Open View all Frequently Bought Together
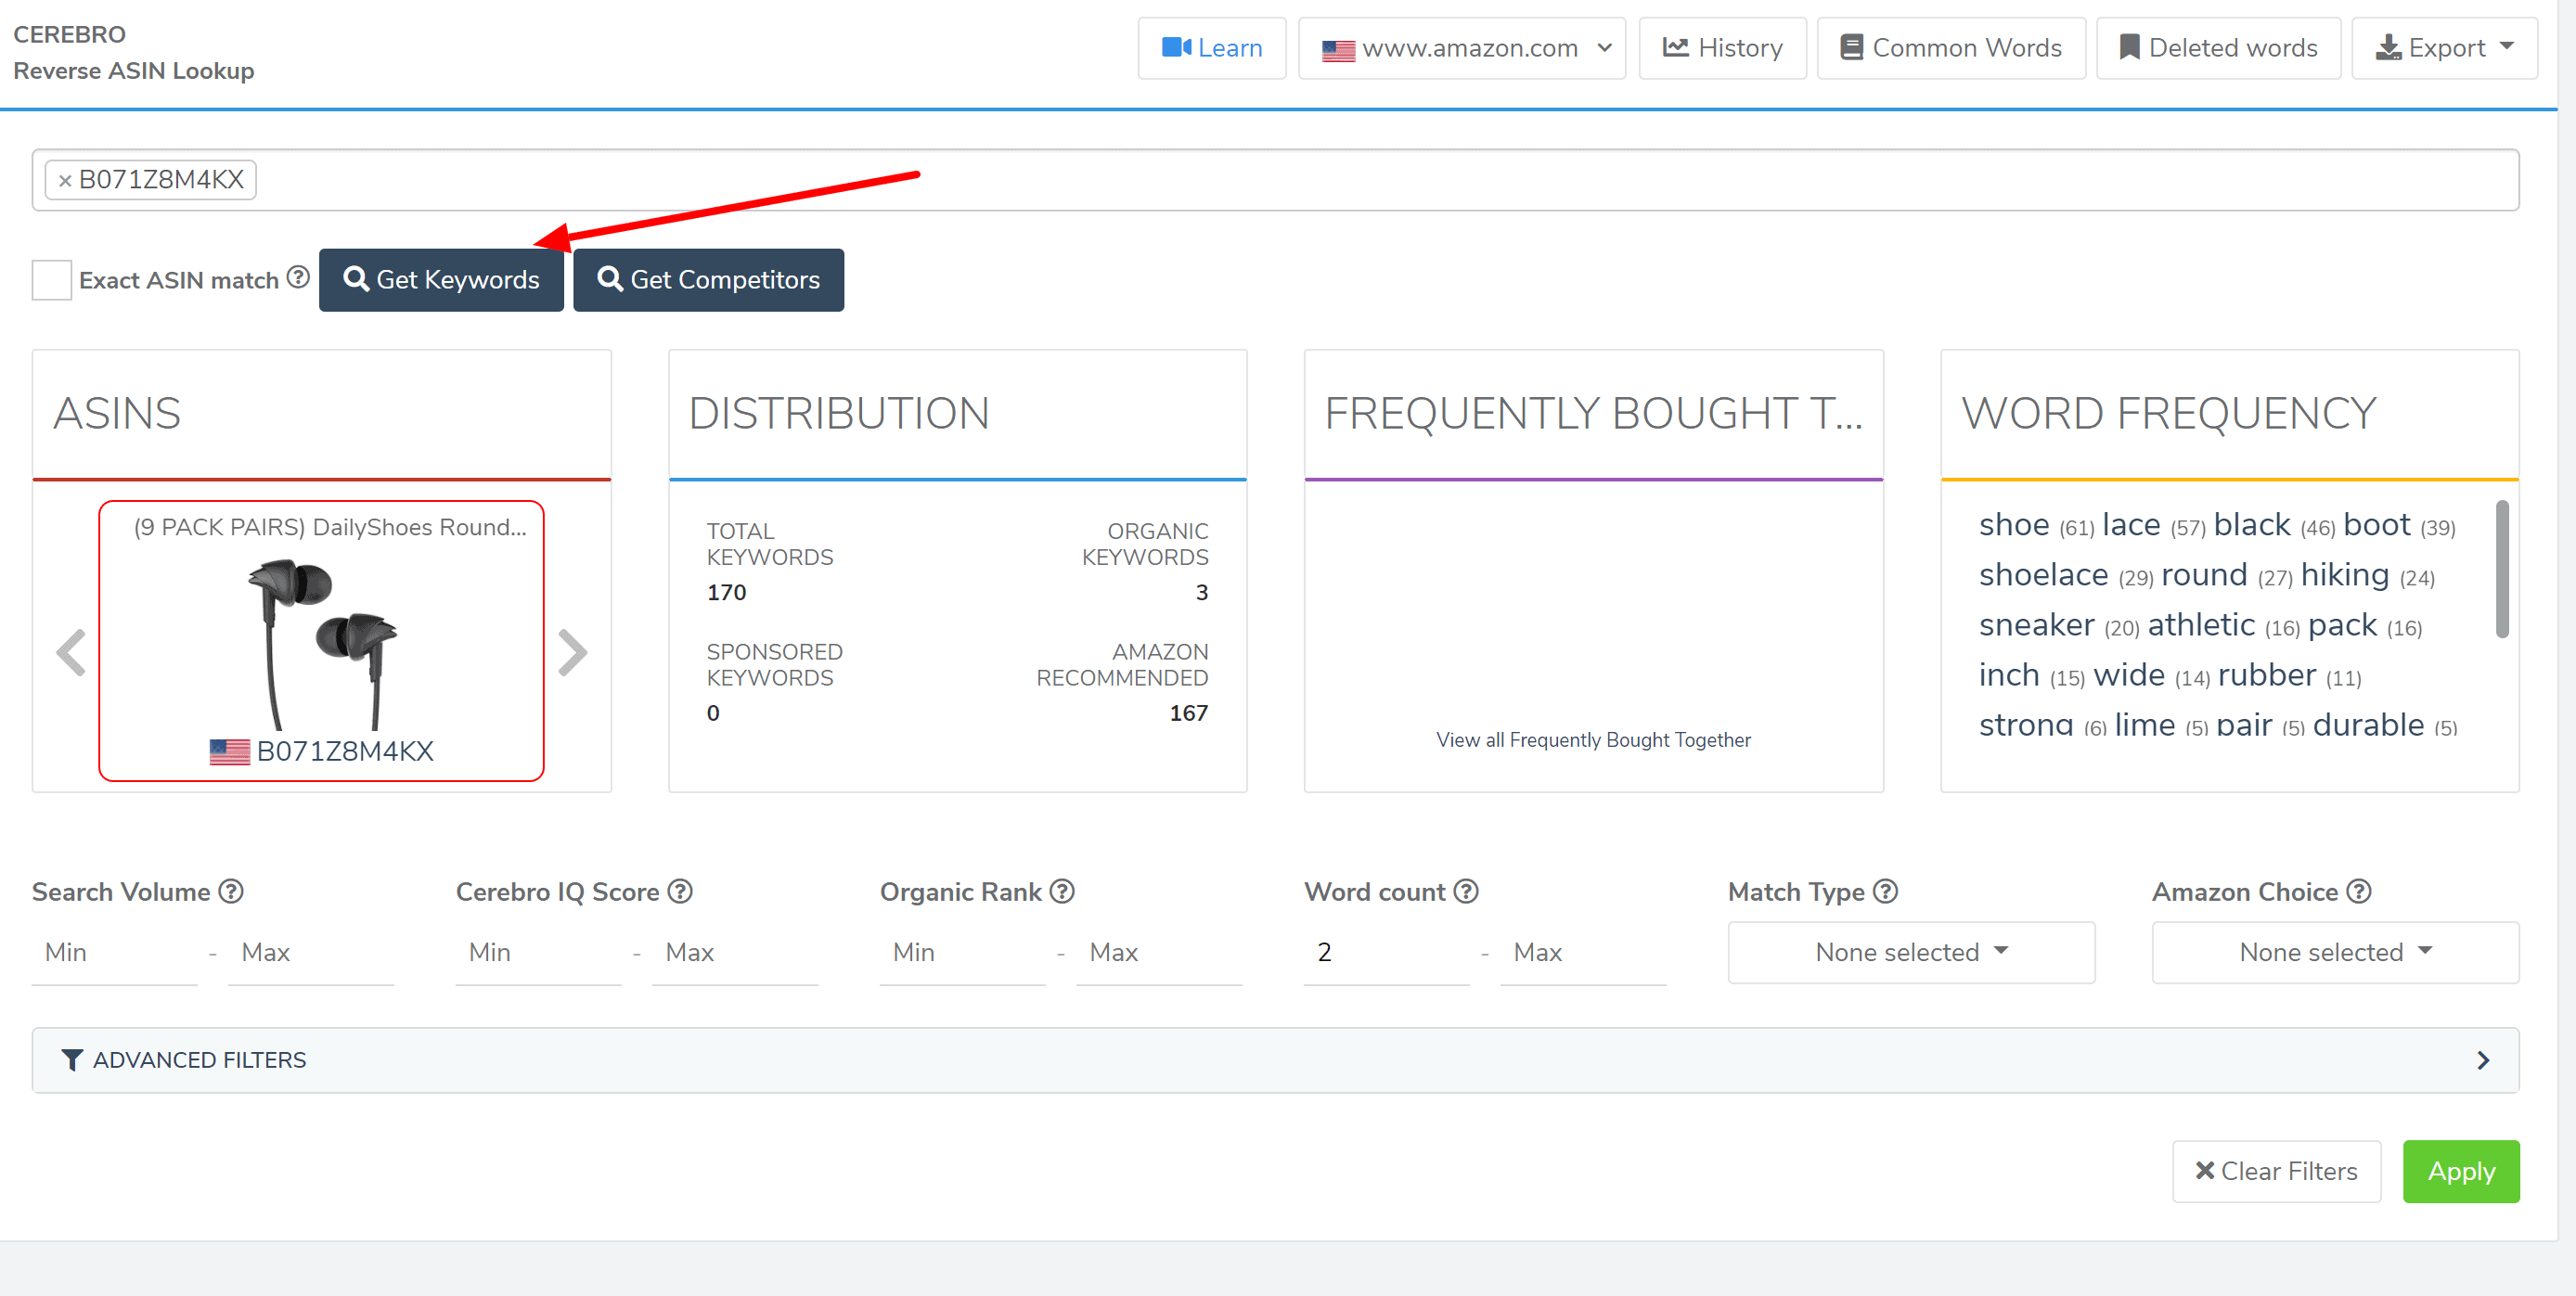 point(1593,740)
